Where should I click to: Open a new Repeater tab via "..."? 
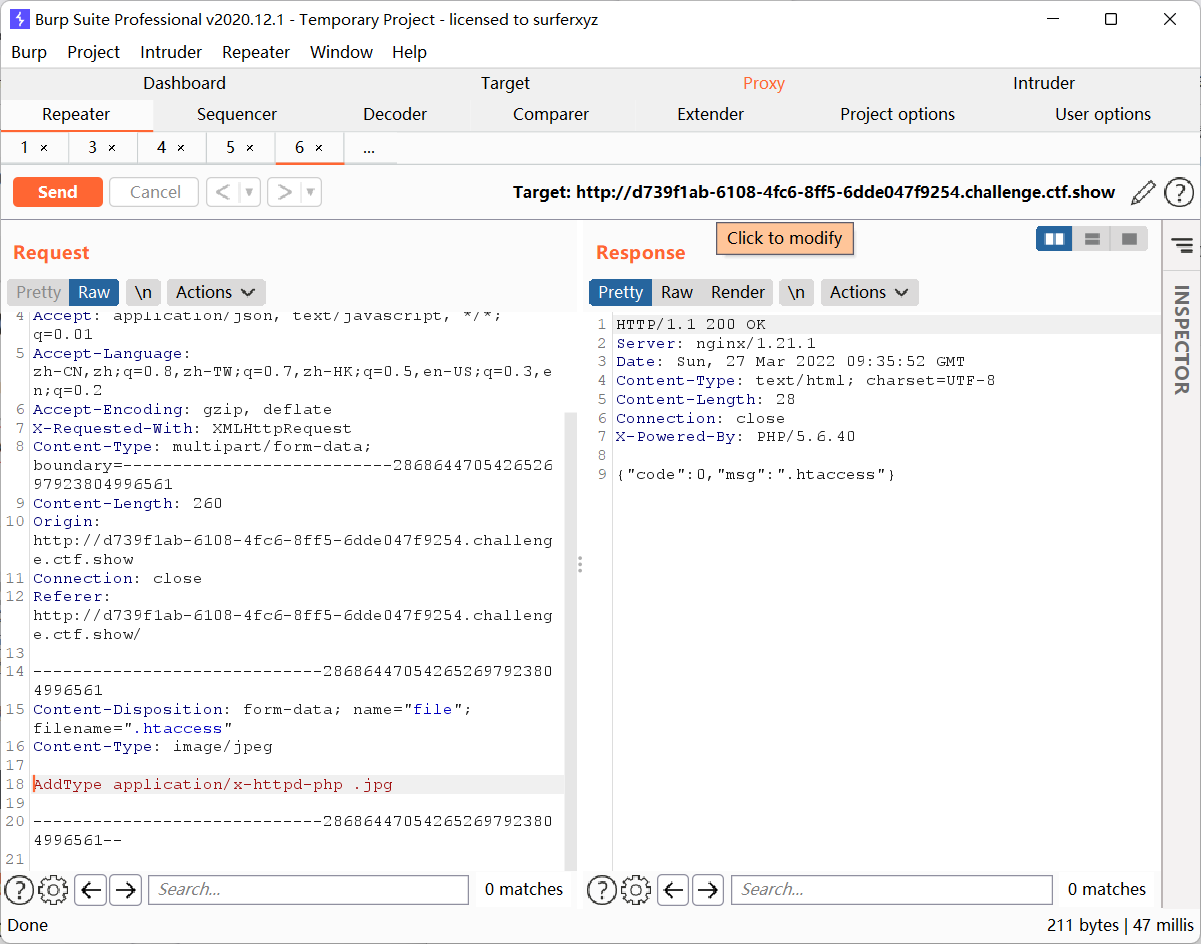[369, 148]
